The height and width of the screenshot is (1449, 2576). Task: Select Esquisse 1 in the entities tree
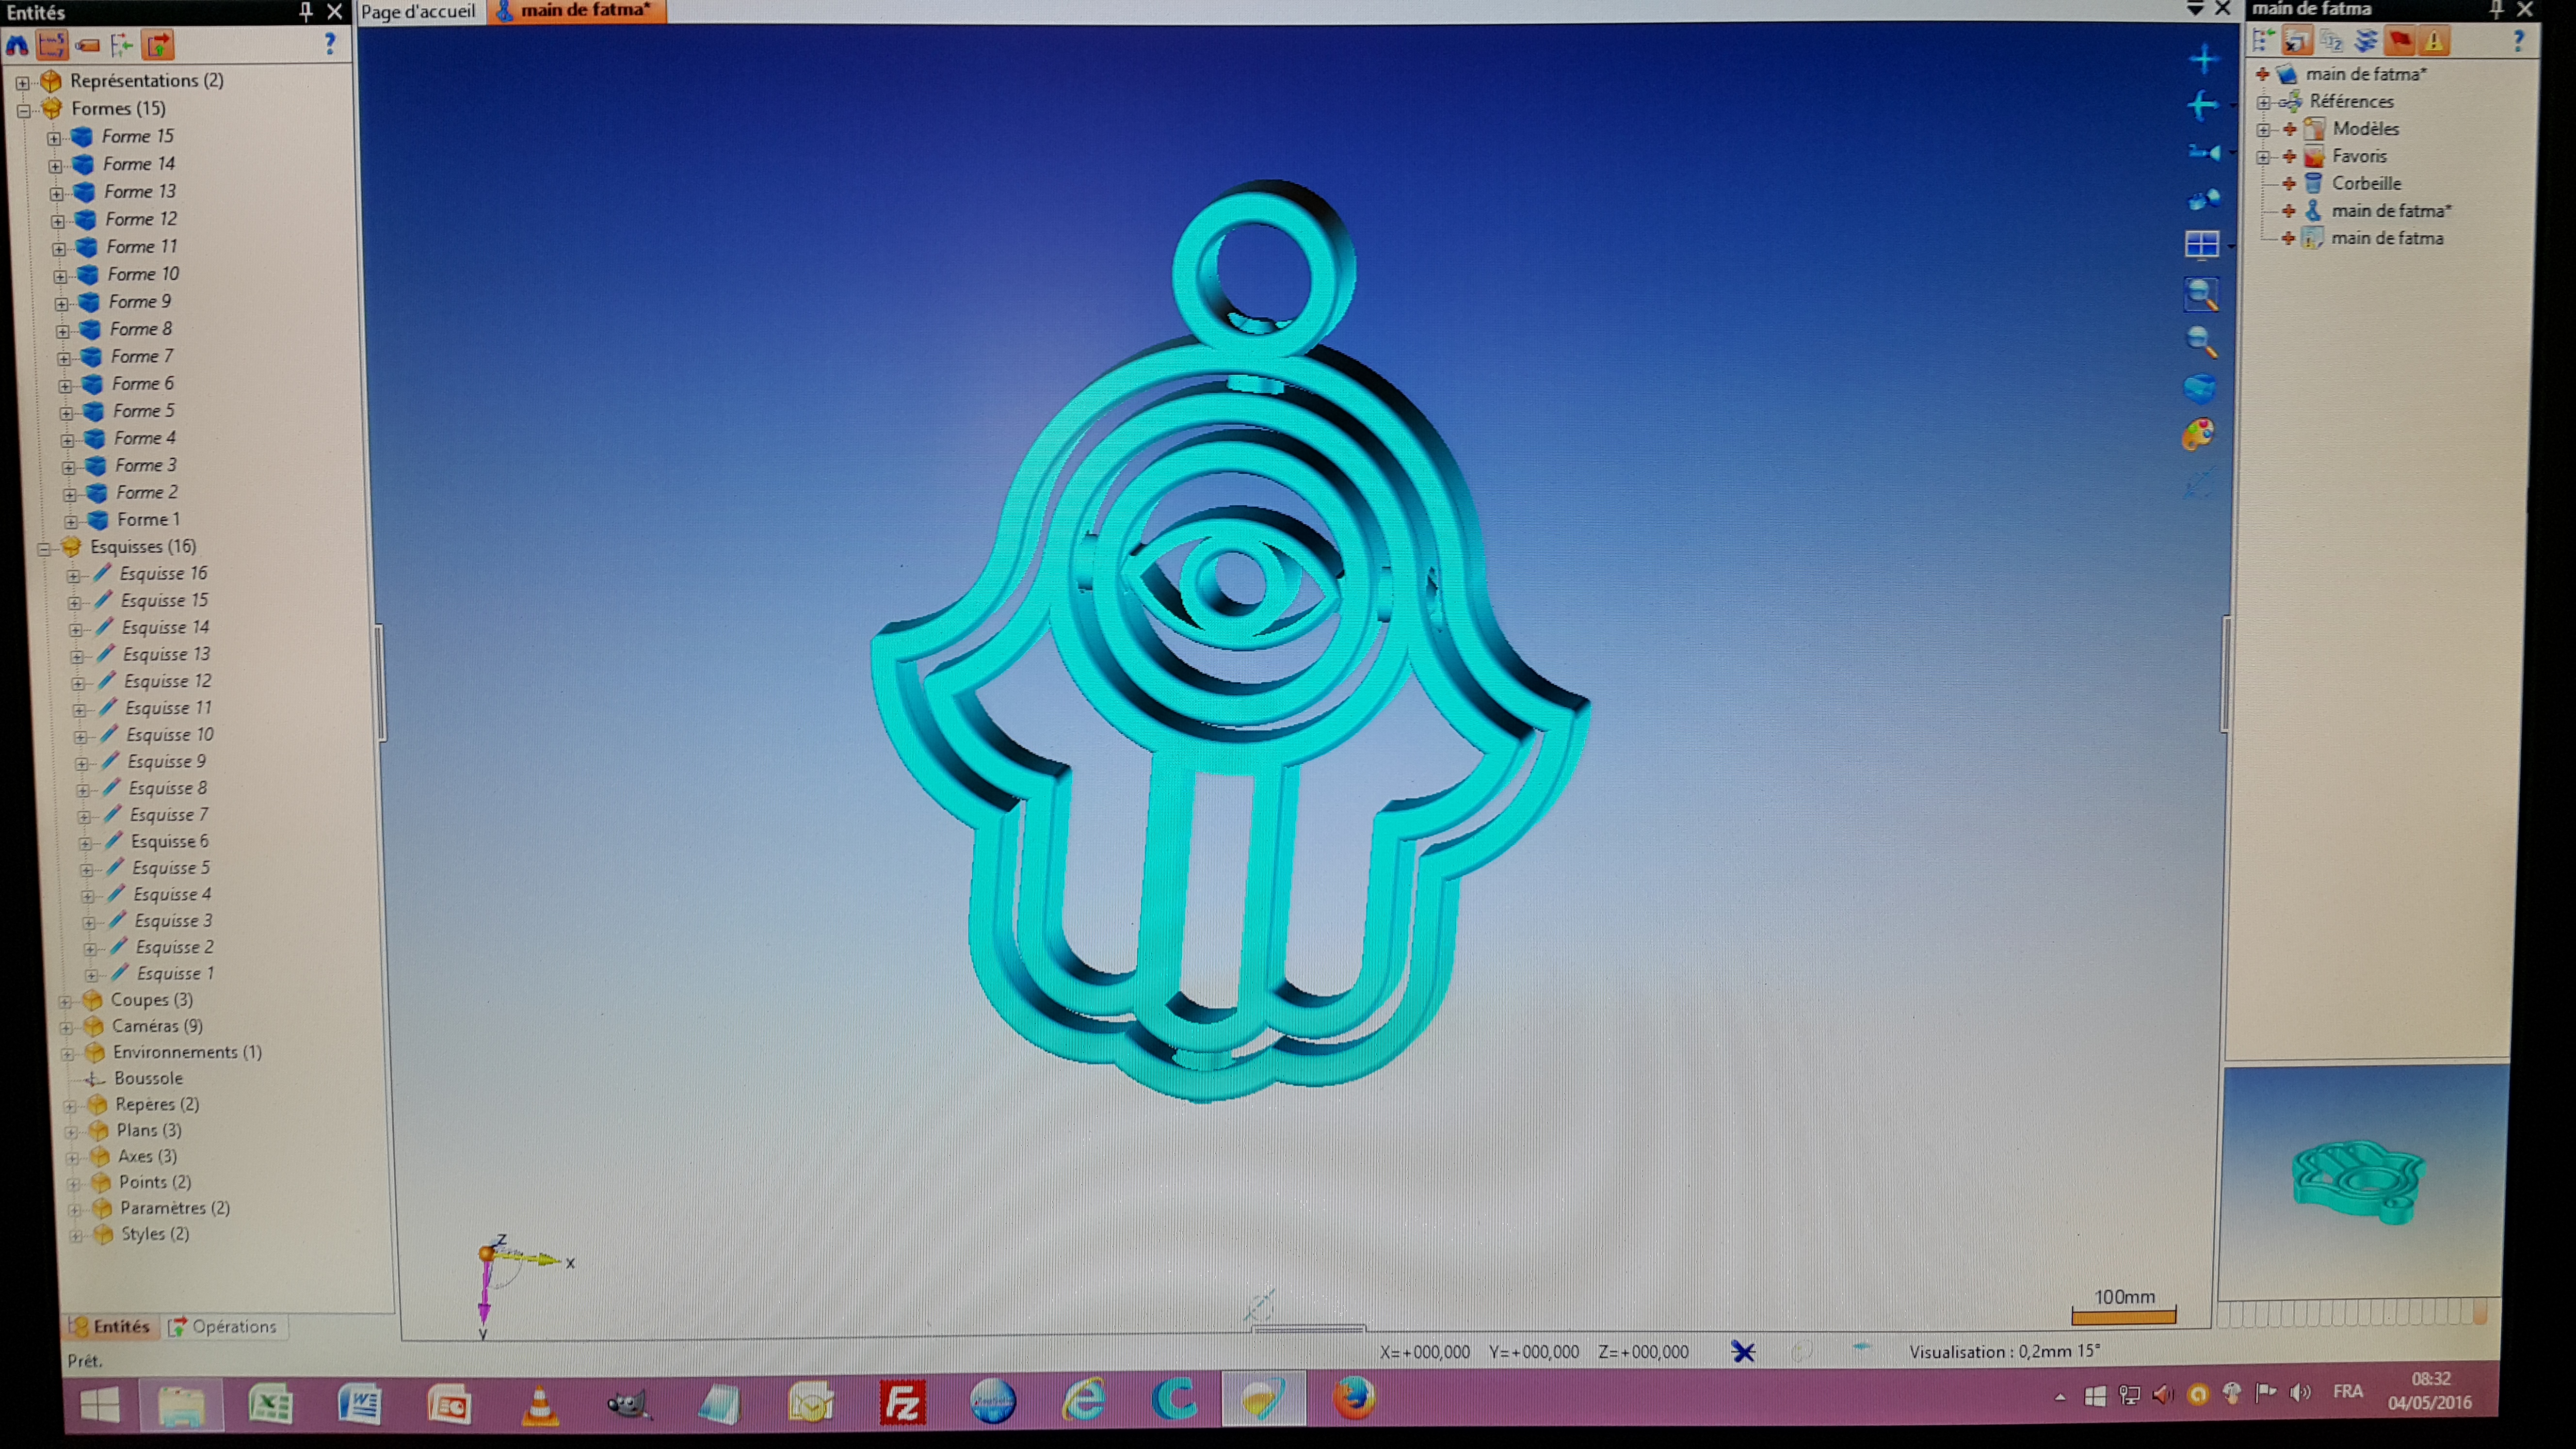(x=175, y=974)
